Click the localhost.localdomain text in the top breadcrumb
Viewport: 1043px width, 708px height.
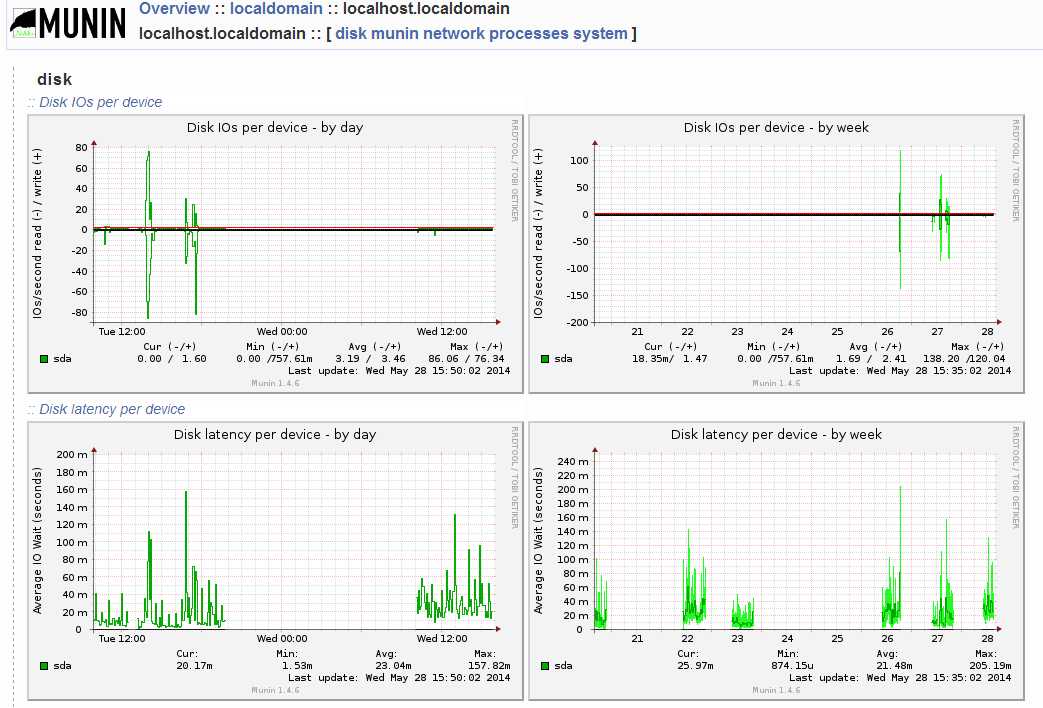tap(426, 9)
